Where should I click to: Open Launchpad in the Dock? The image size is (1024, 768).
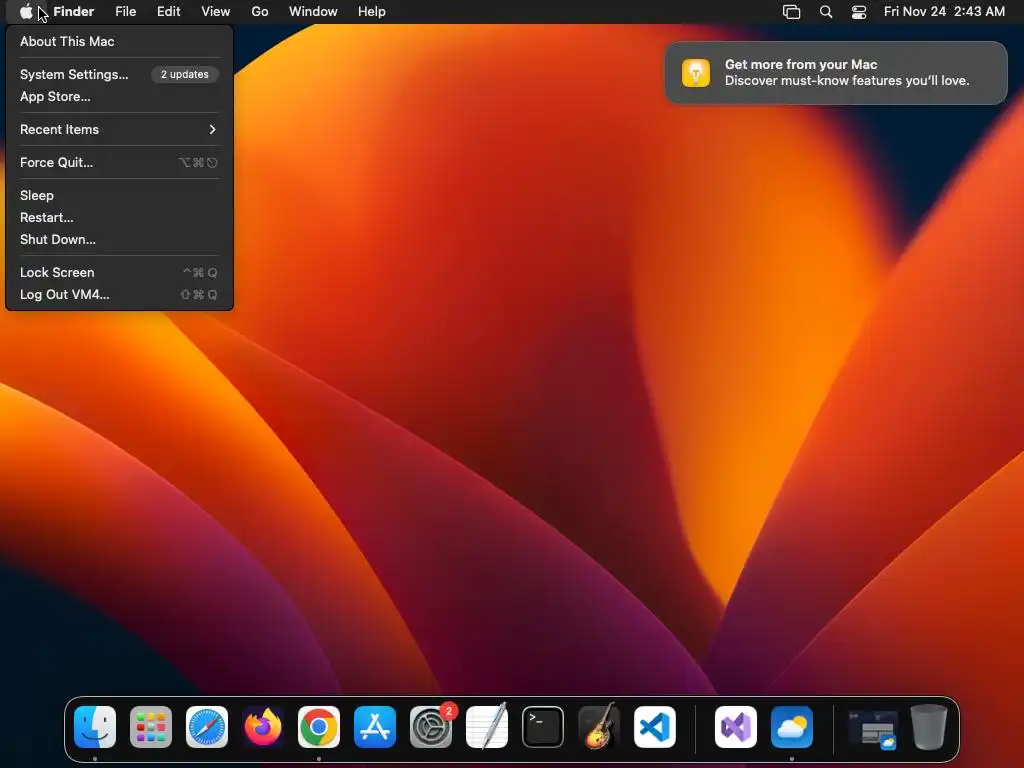click(x=151, y=727)
